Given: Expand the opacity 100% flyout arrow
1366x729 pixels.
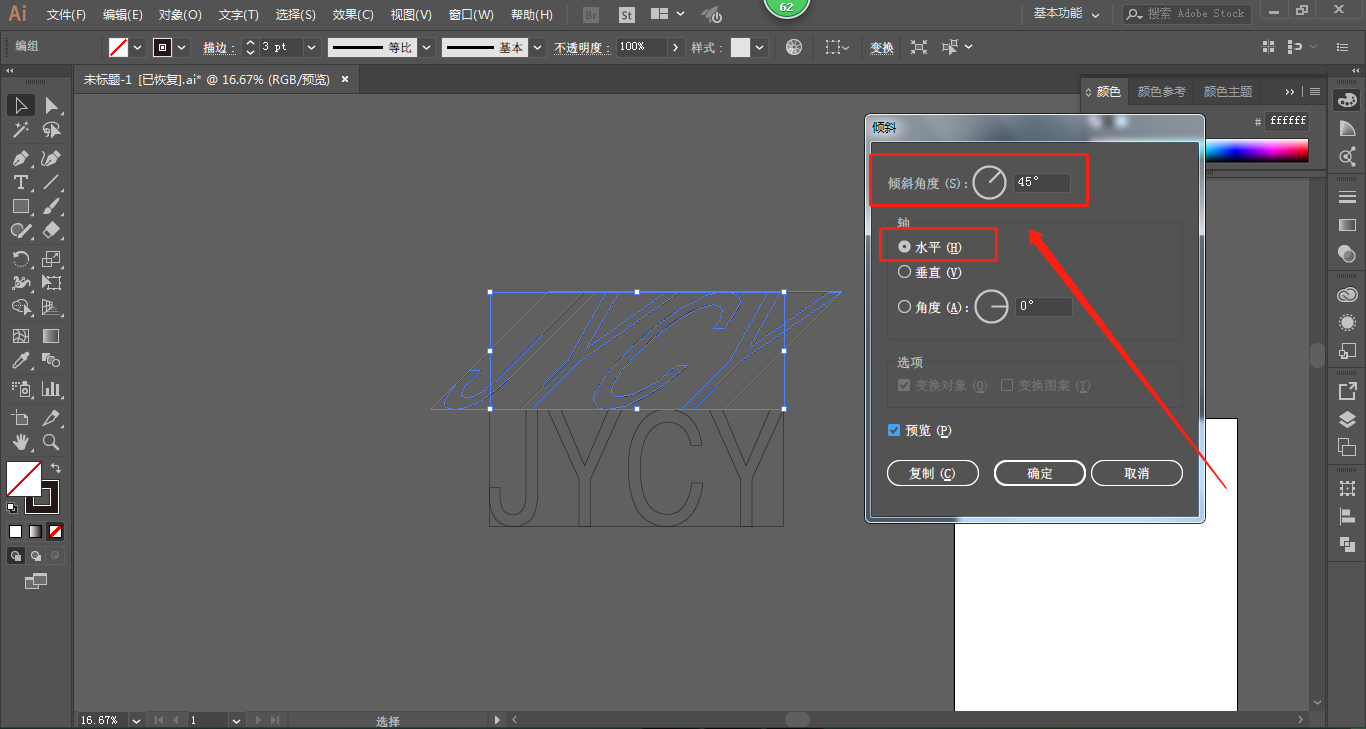Looking at the screenshot, I should click(x=677, y=47).
